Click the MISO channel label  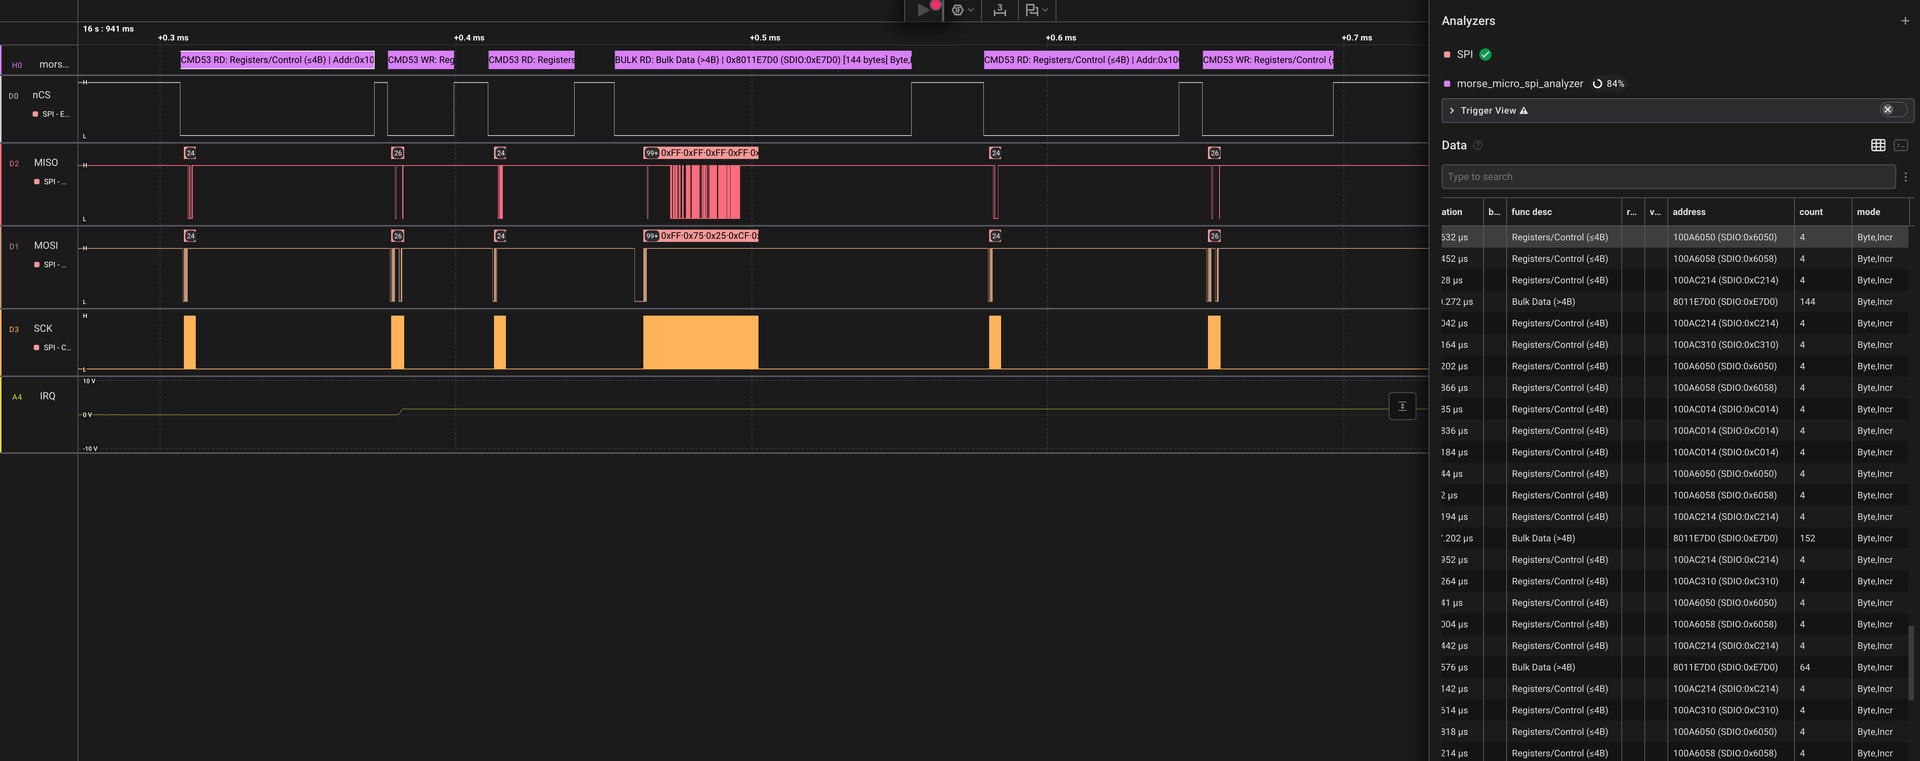(x=46, y=162)
